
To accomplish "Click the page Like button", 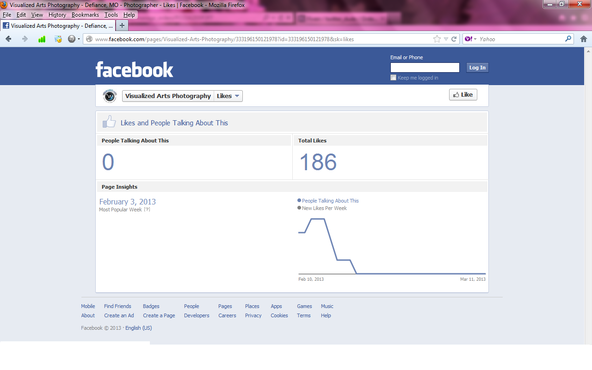I will [463, 95].
